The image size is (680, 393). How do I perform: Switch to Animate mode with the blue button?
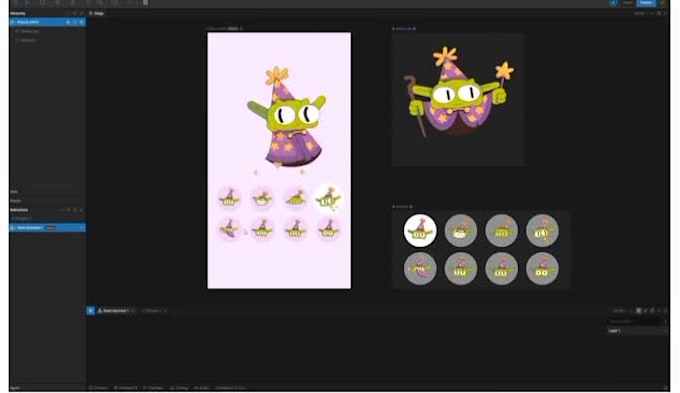pos(646,3)
